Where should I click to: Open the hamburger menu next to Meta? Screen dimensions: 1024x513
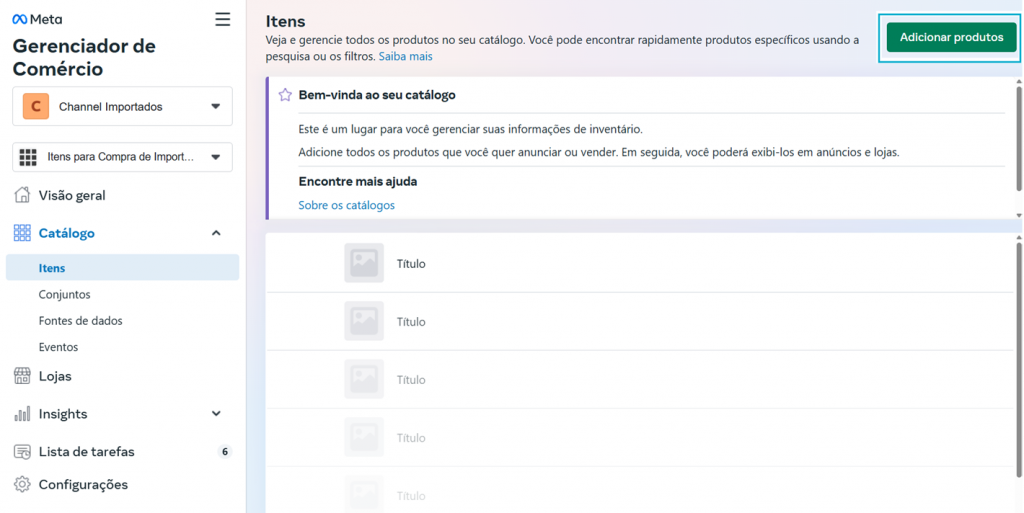point(223,20)
